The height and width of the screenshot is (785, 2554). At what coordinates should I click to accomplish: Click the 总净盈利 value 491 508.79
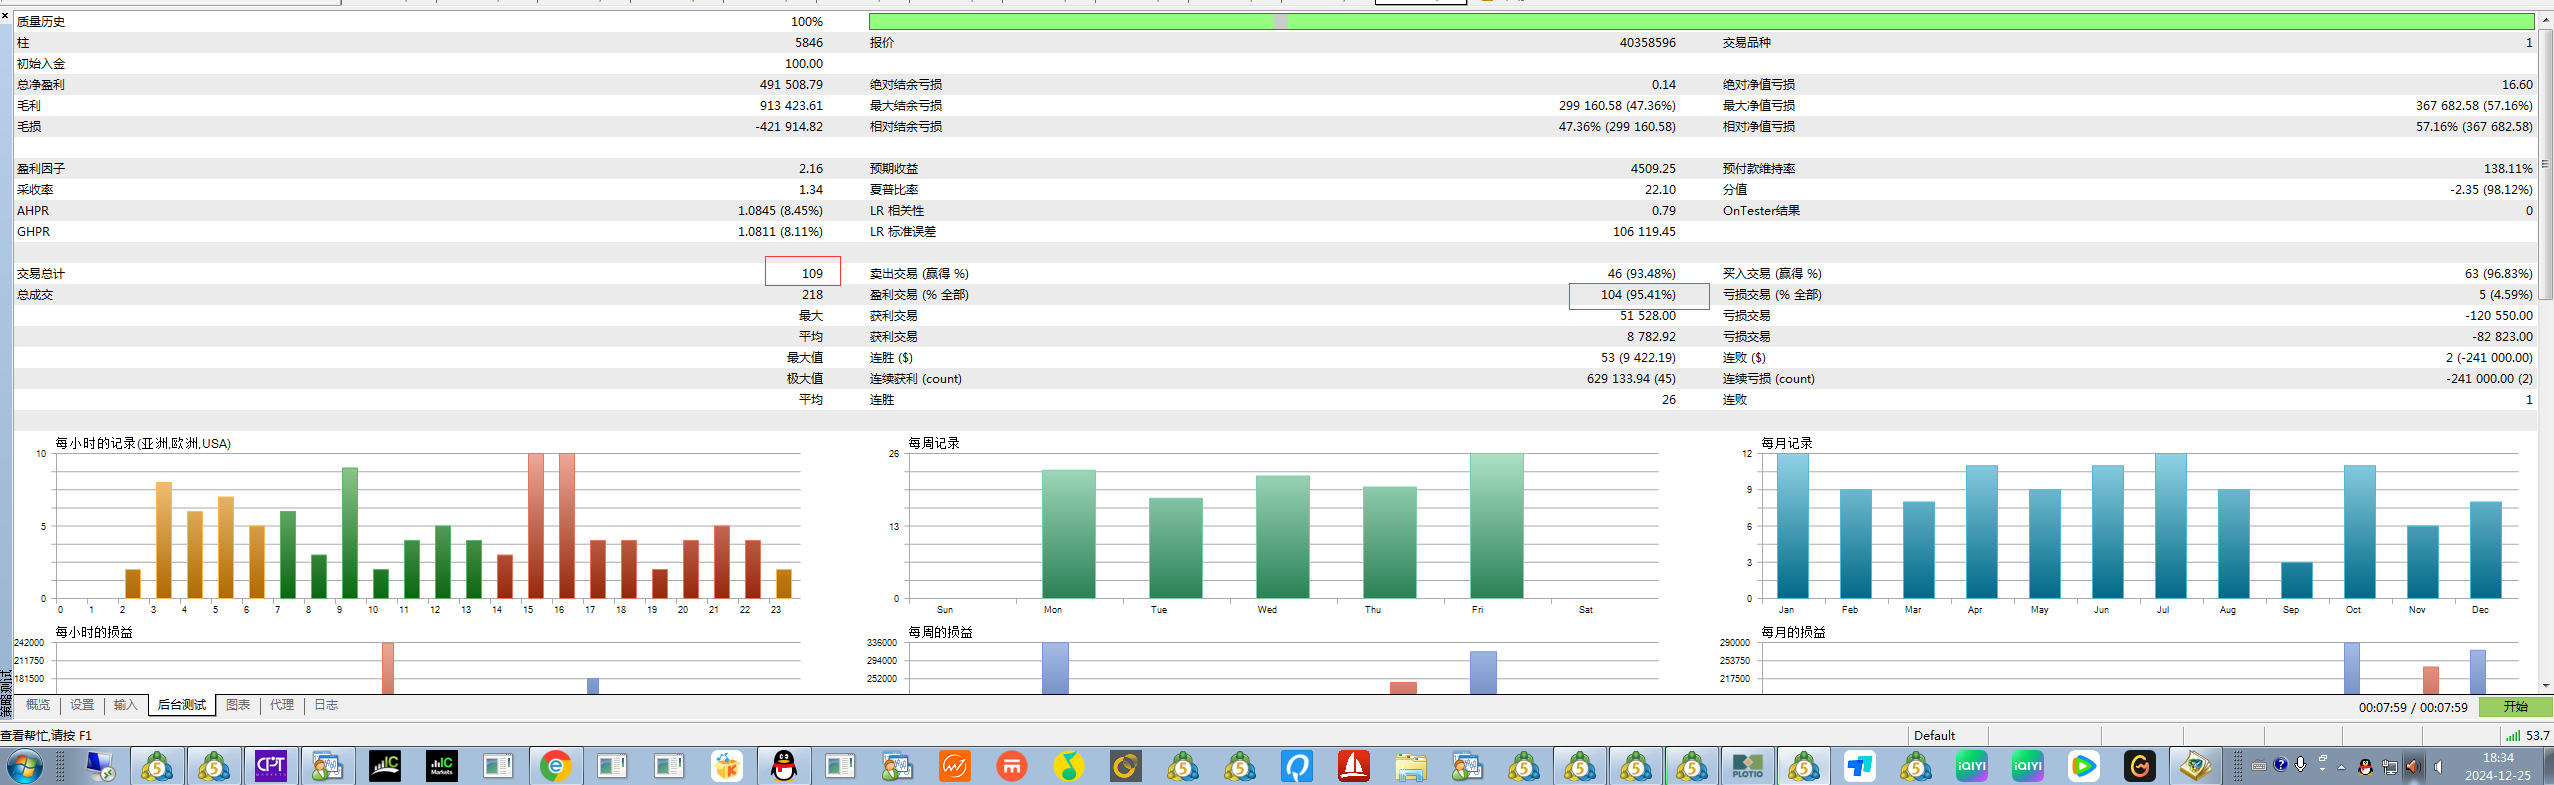point(791,85)
